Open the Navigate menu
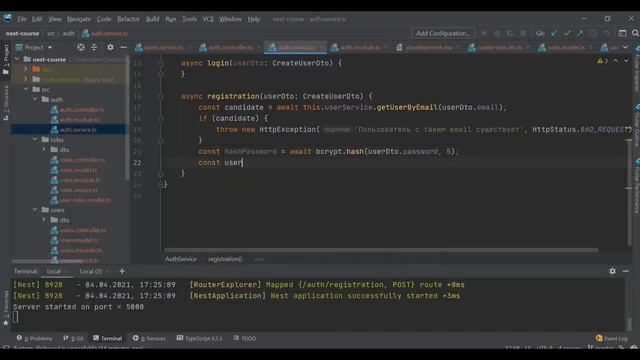Image resolution: width=640 pixels, height=360 pixels. coord(78,19)
